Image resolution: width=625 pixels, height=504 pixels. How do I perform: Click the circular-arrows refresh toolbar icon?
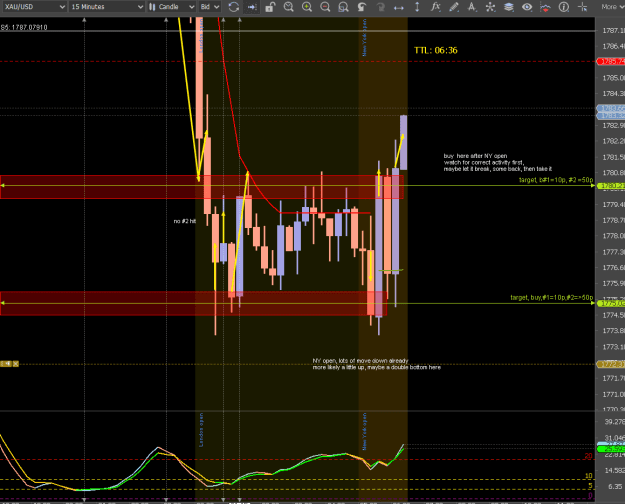tap(234, 7)
